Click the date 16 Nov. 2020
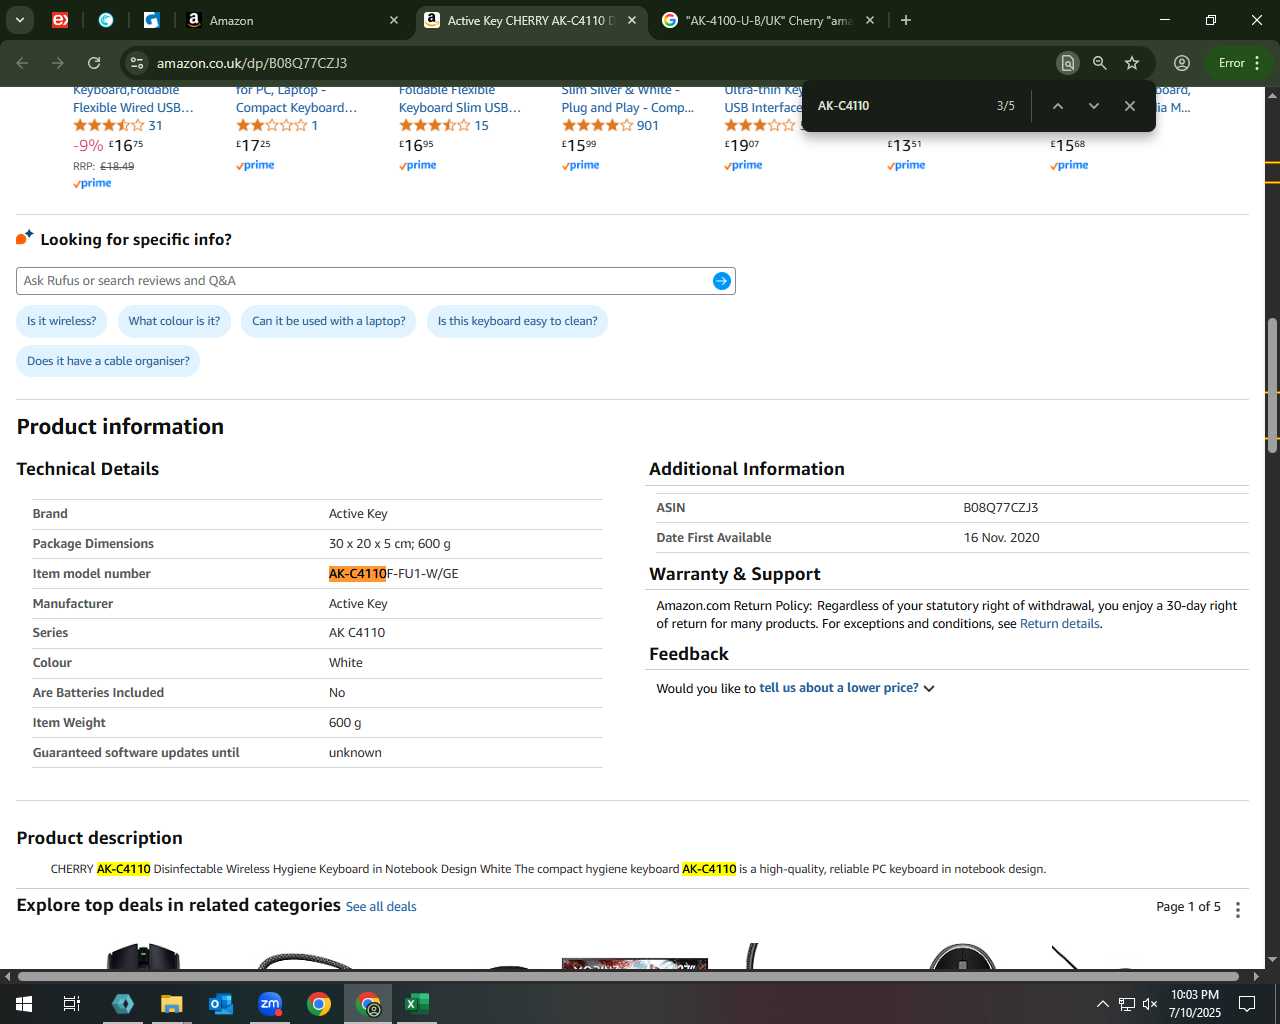 coord(1001,538)
